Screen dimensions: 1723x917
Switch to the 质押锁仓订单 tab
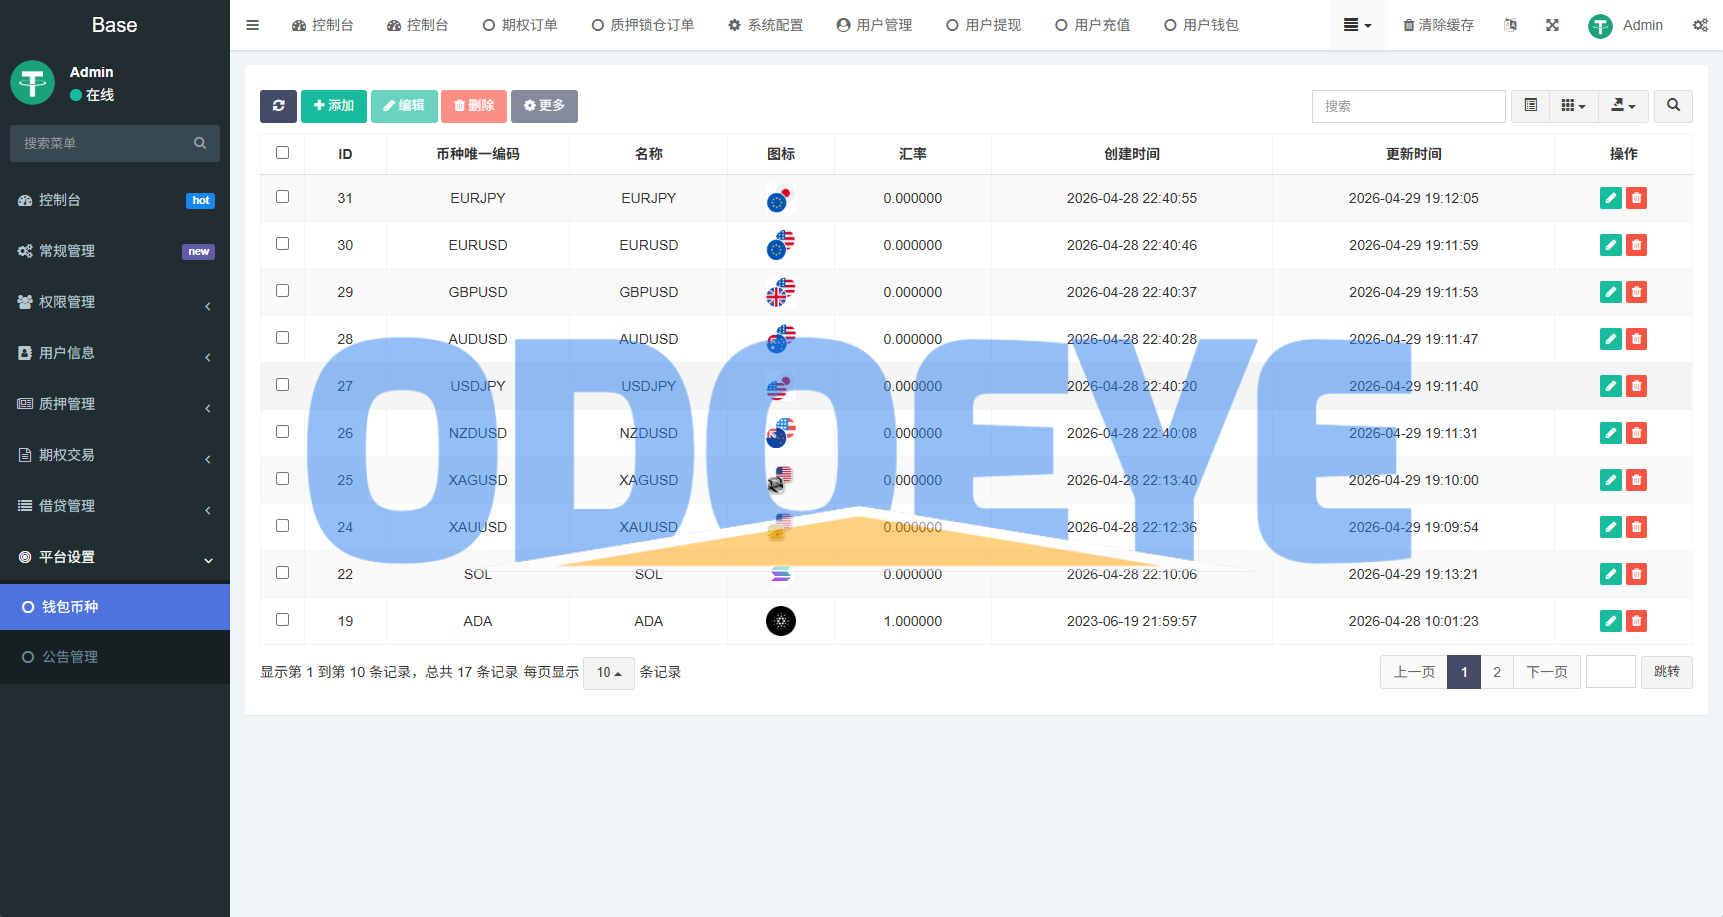pos(643,25)
